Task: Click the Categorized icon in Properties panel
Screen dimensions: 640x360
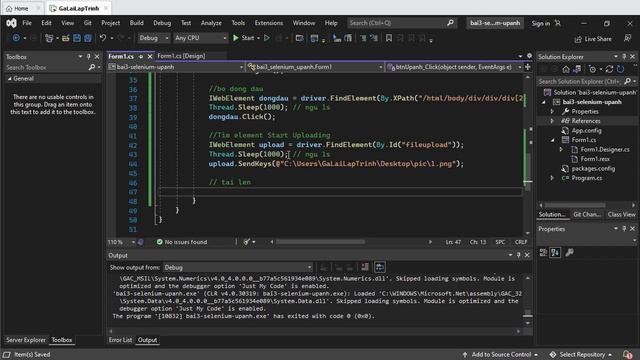Action: [543, 253]
